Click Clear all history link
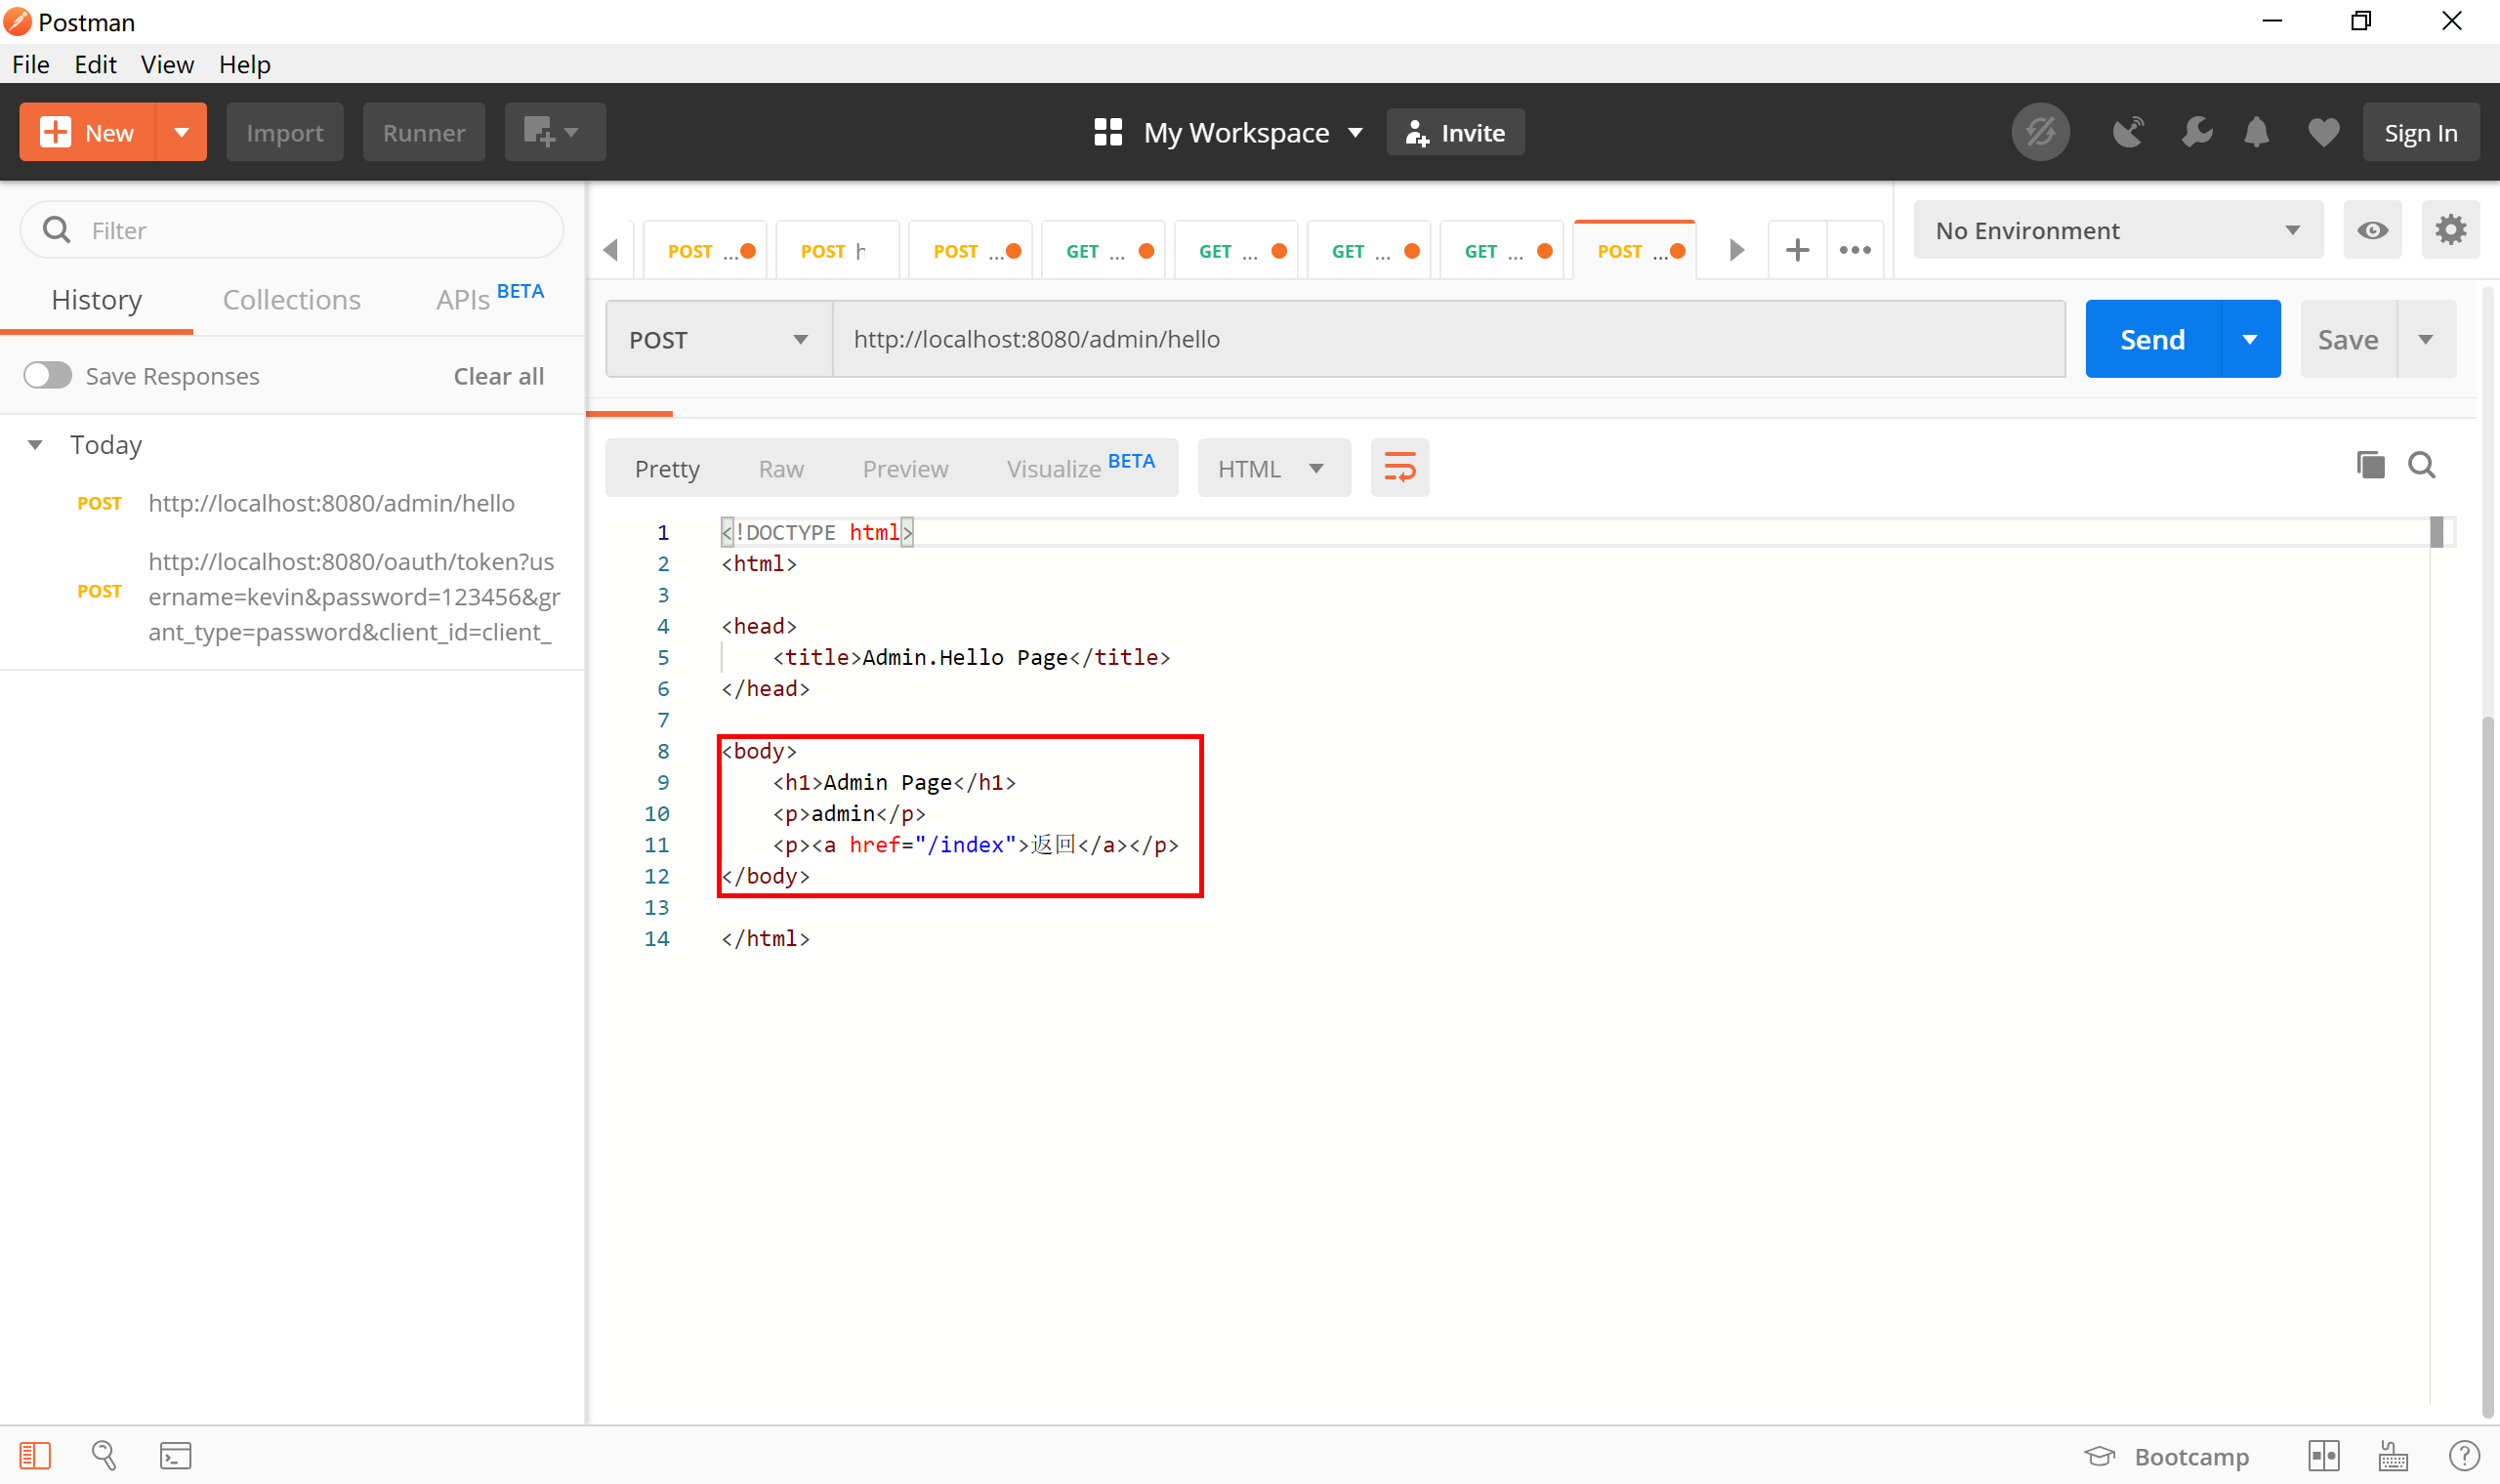The image size is (2500, 1484). coord(498,376)
